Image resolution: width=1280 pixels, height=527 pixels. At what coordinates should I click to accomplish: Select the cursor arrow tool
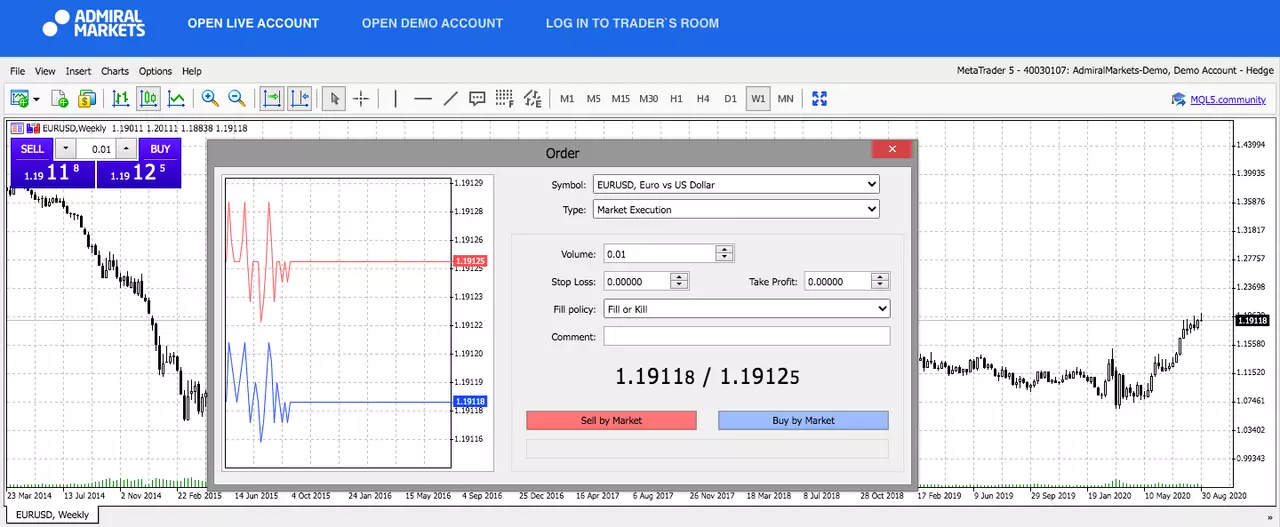(334, 98)
